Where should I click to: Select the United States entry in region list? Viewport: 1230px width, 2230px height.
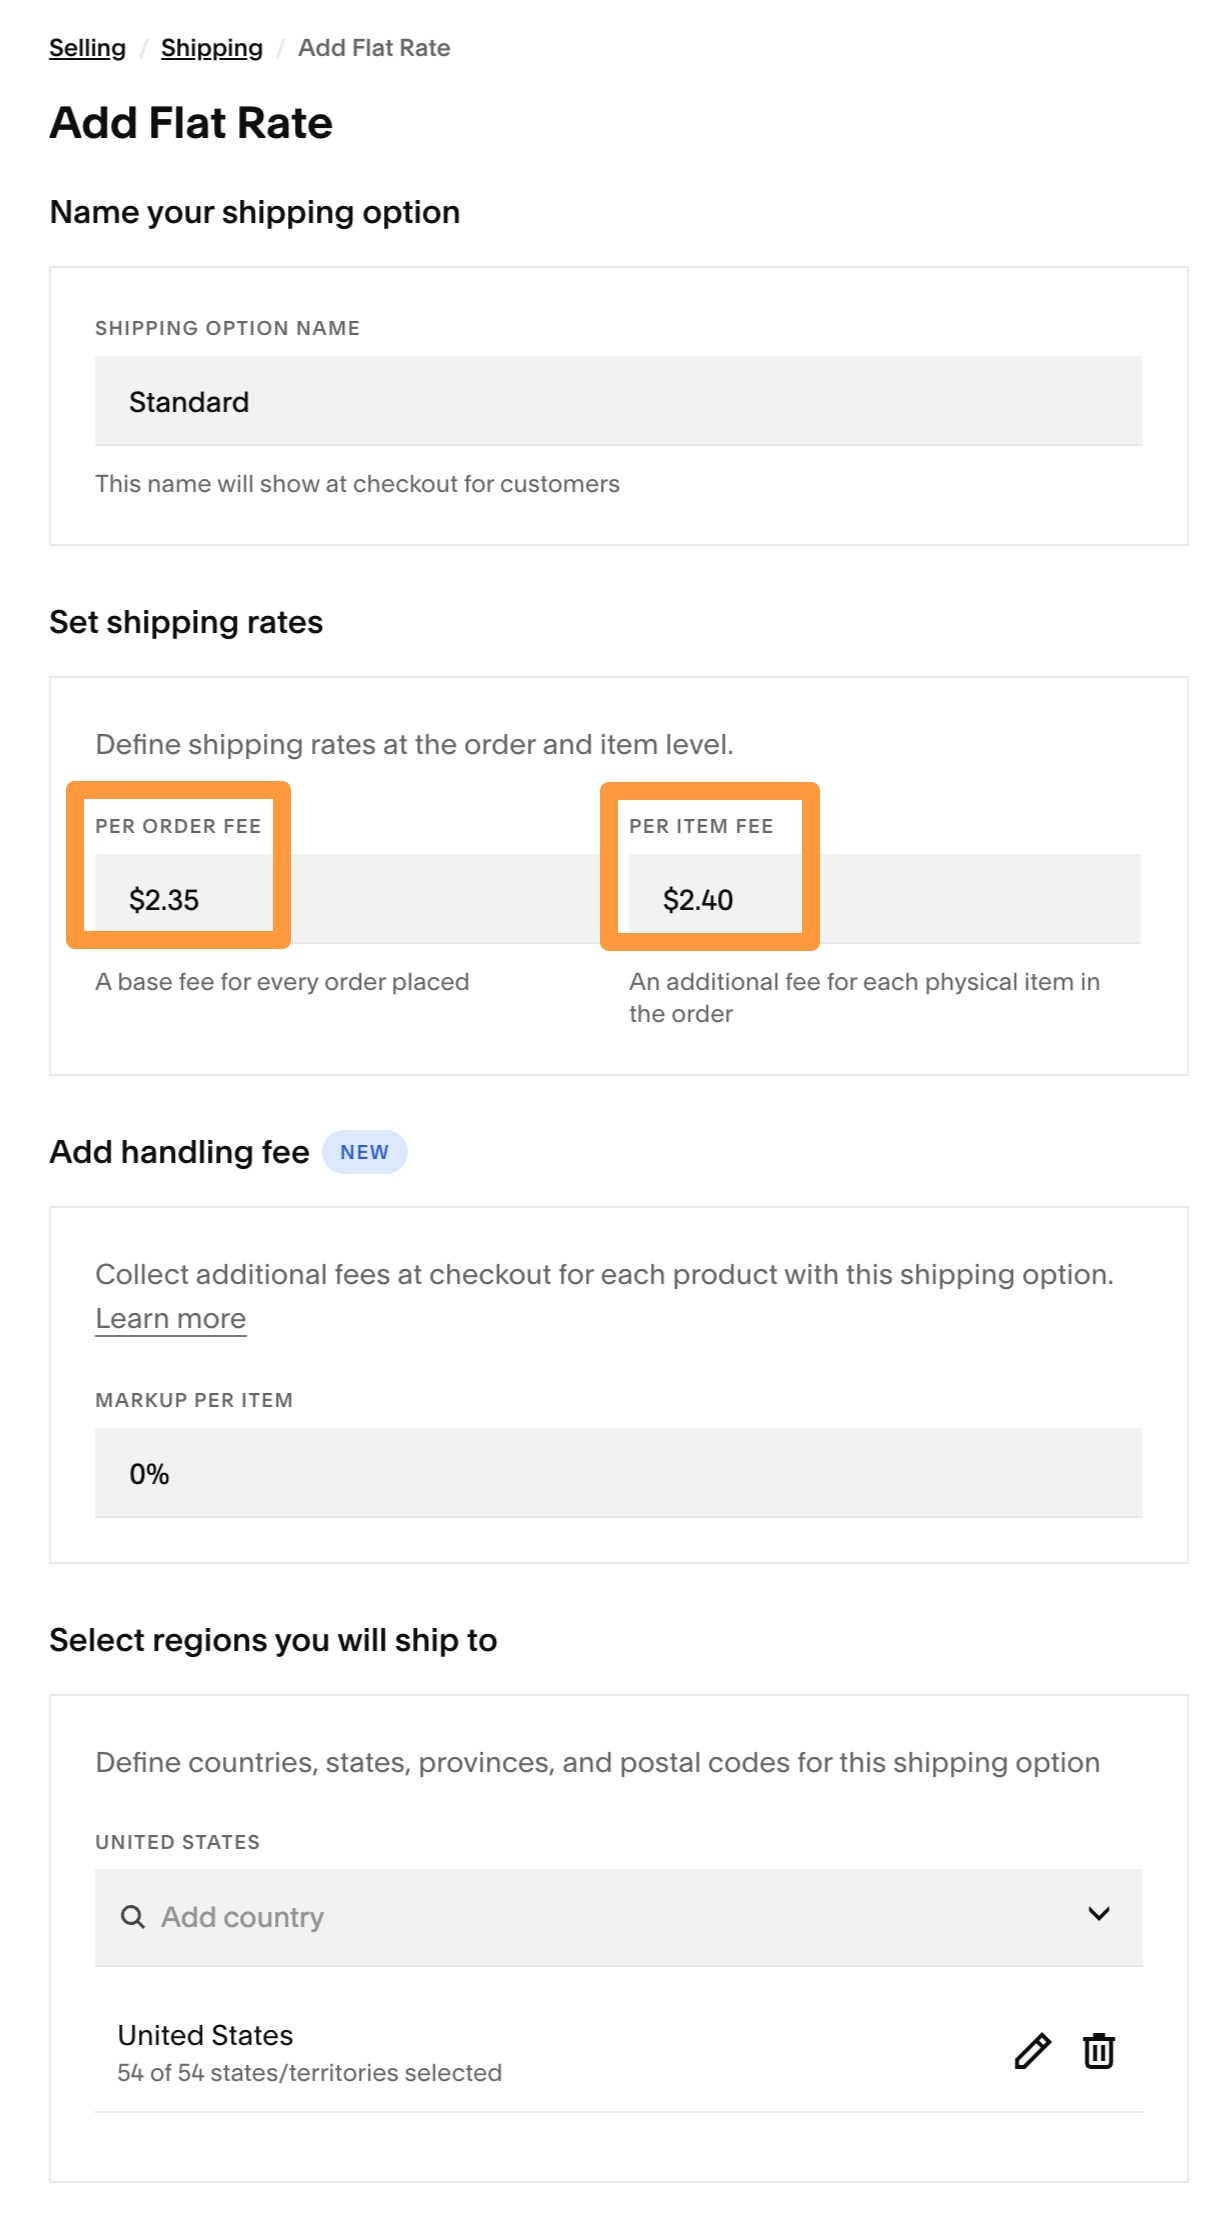(x=205, y=2035)
